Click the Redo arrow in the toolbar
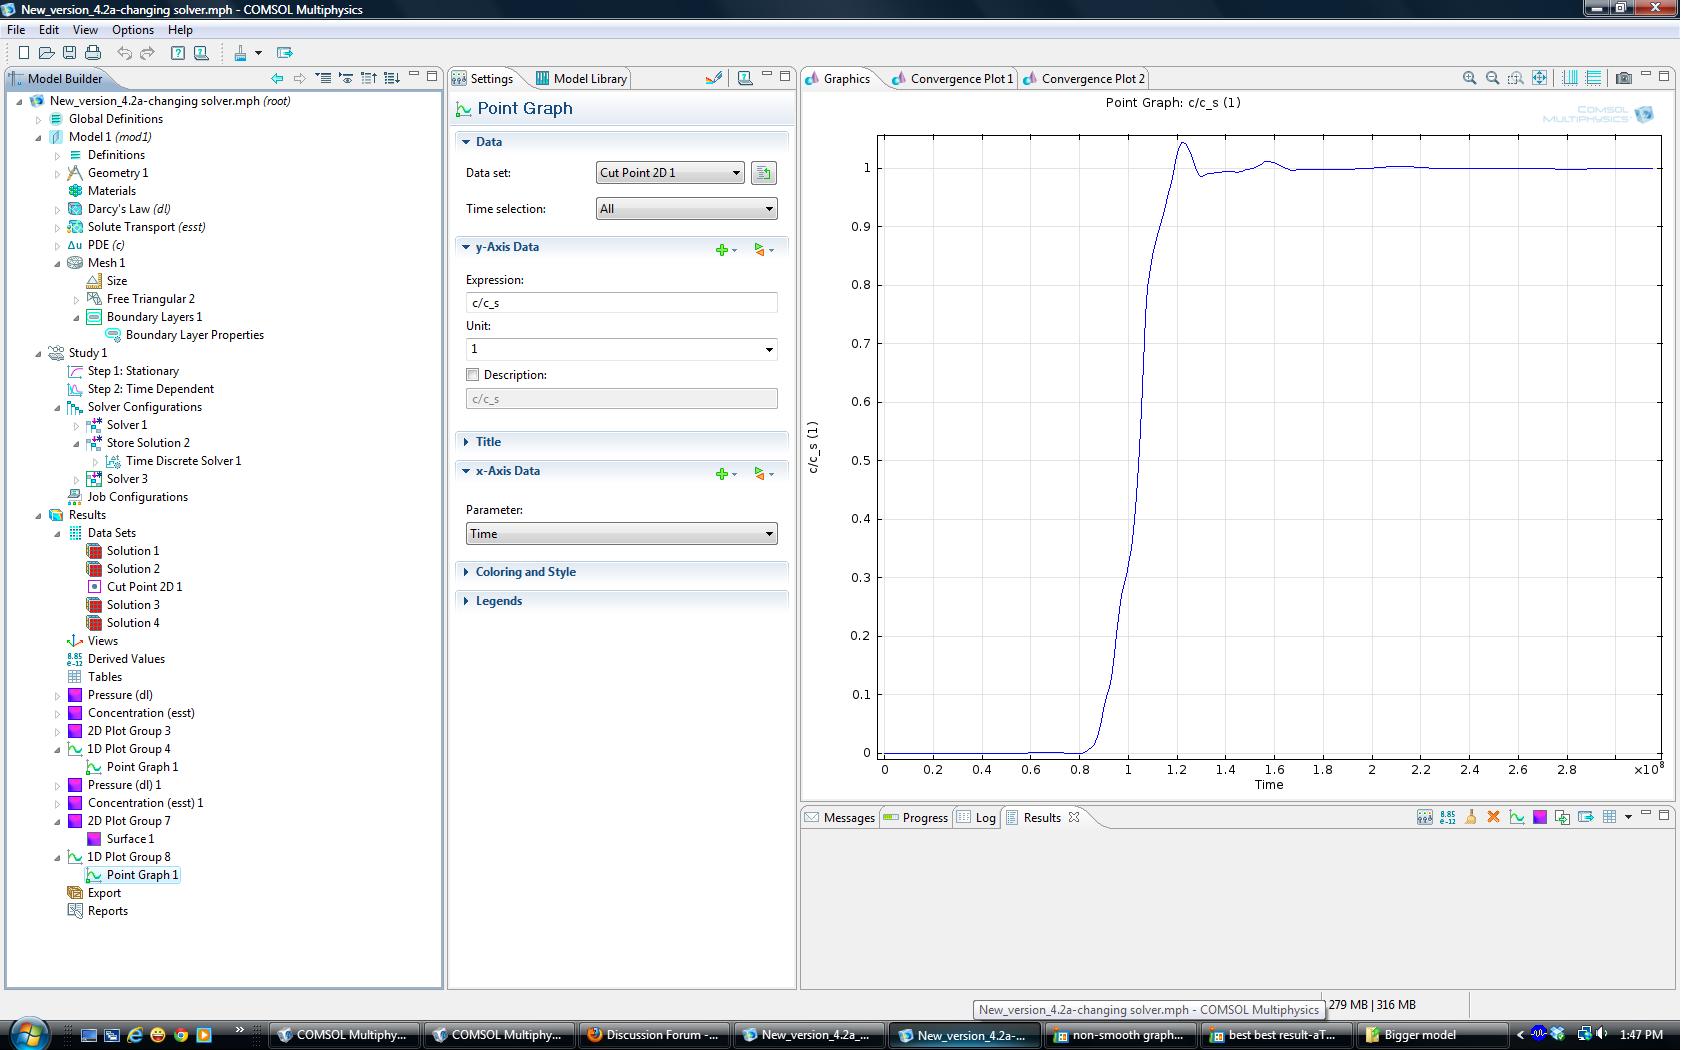Viewport: 1704px width, 1050px height. (x=147, y=53)
